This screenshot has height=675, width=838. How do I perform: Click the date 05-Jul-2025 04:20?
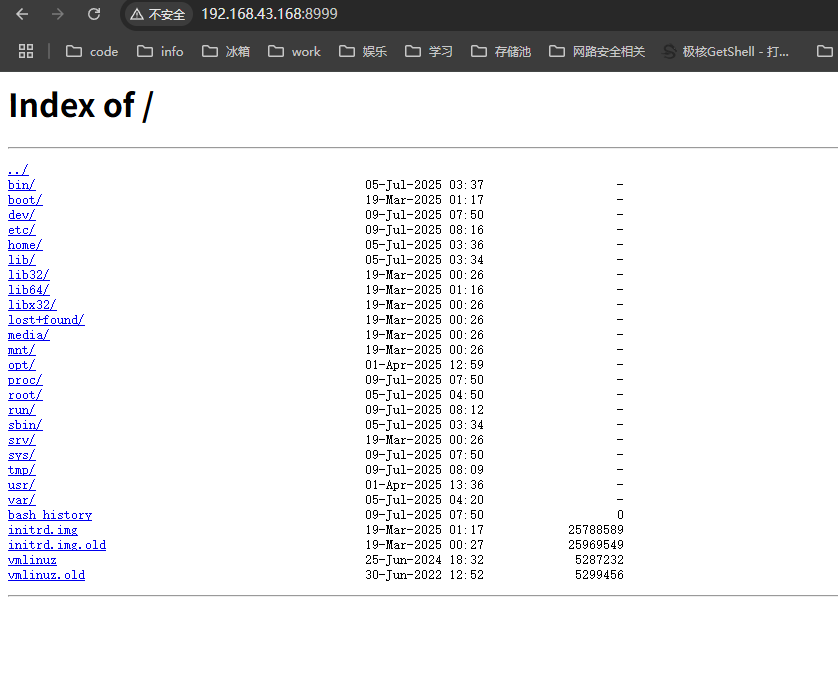(424, 500)
